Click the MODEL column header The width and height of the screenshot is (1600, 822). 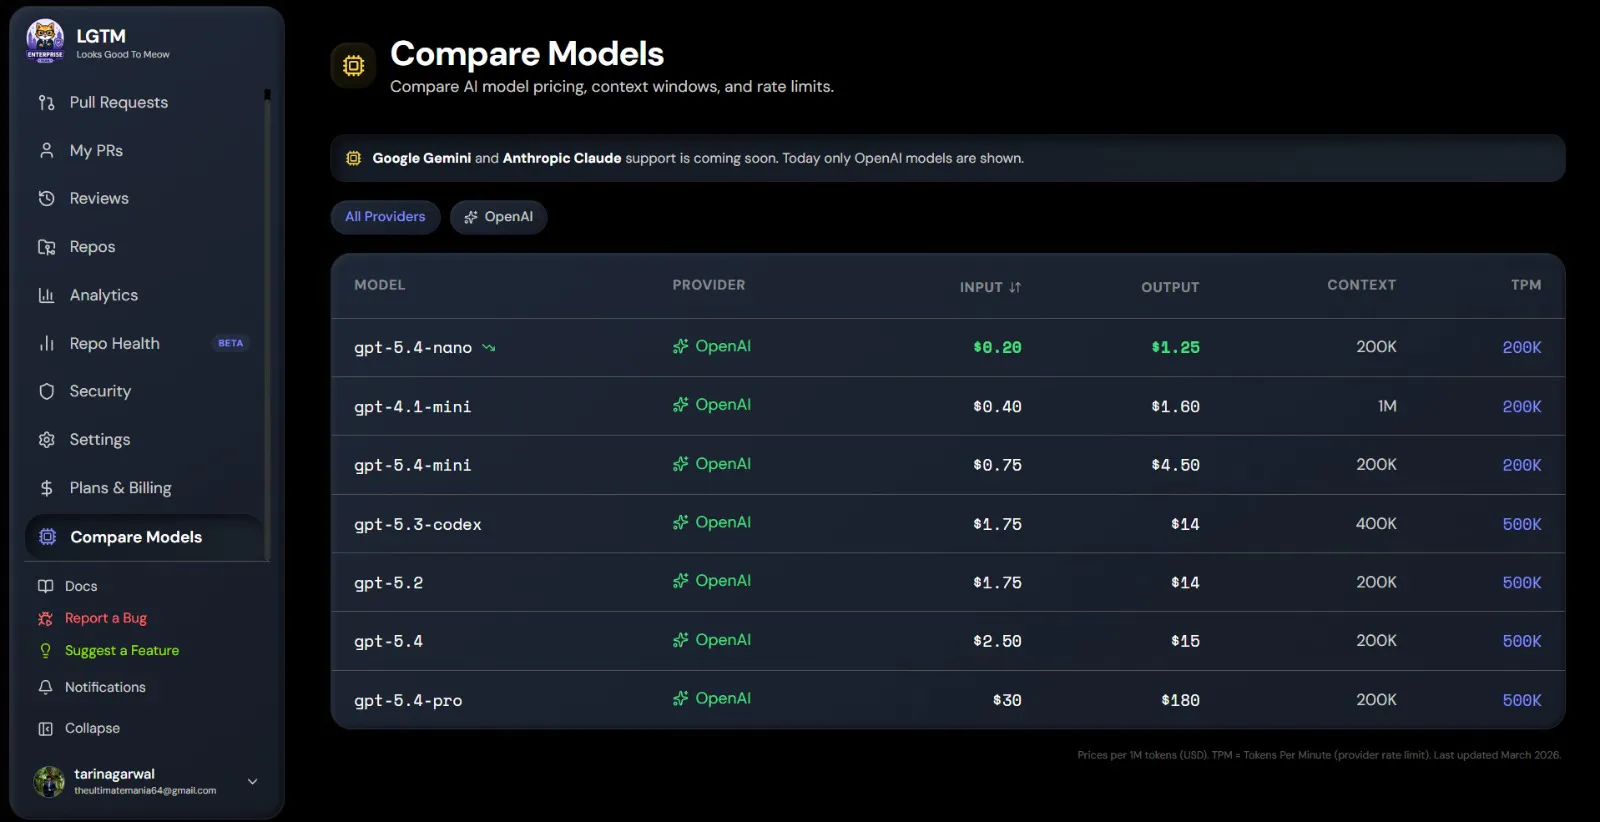pos(380,285)
